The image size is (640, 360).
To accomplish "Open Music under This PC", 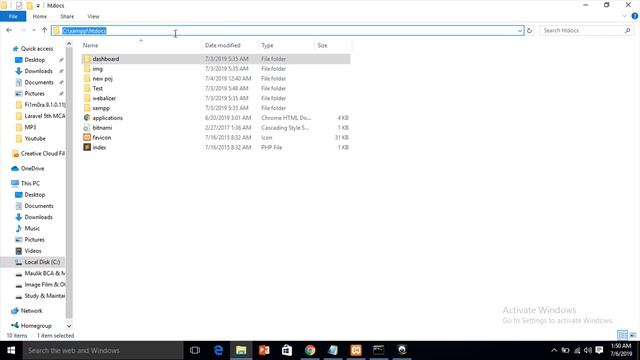I will point(32,228).
